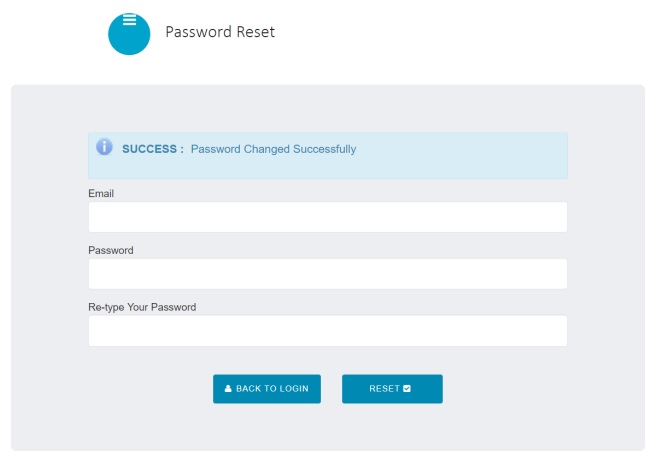
Task: Click the Password field label
Action: click(x=111, y=250)
